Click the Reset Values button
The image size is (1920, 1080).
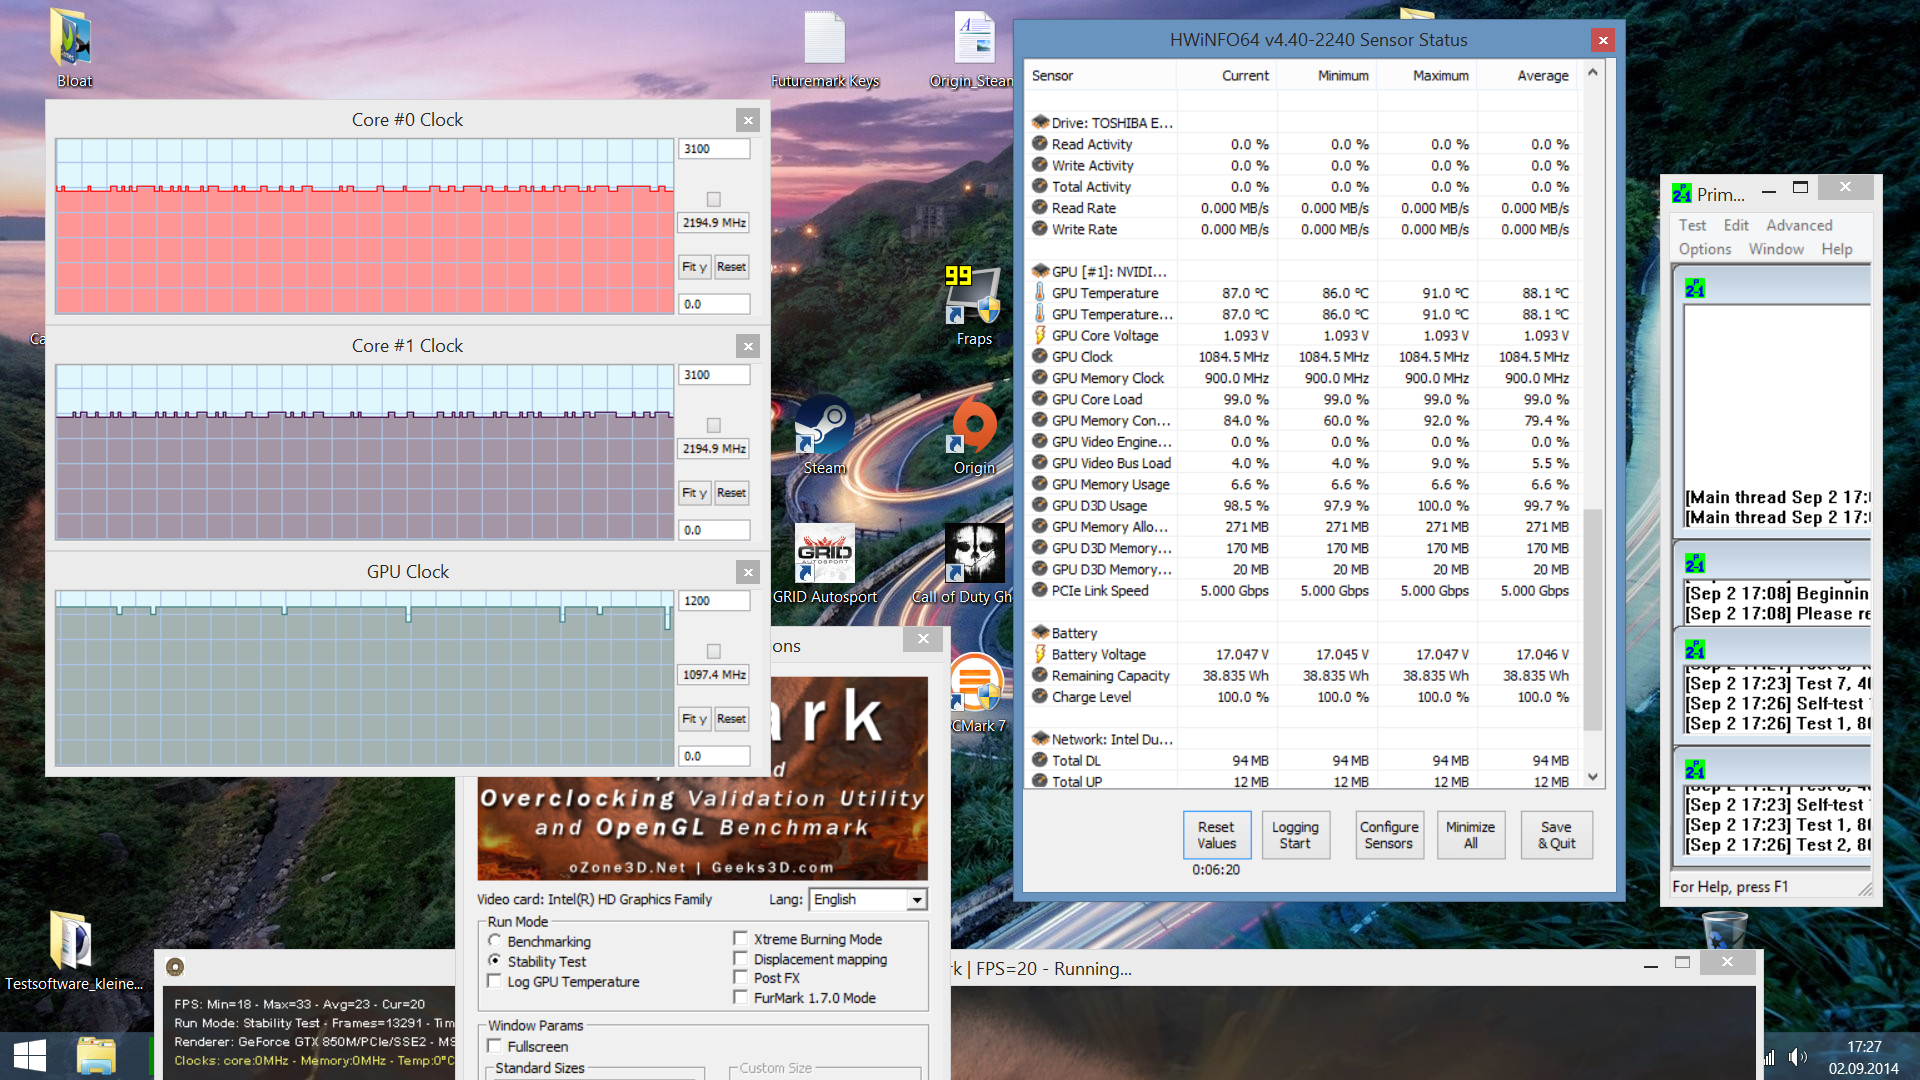tap(1216, 835)
